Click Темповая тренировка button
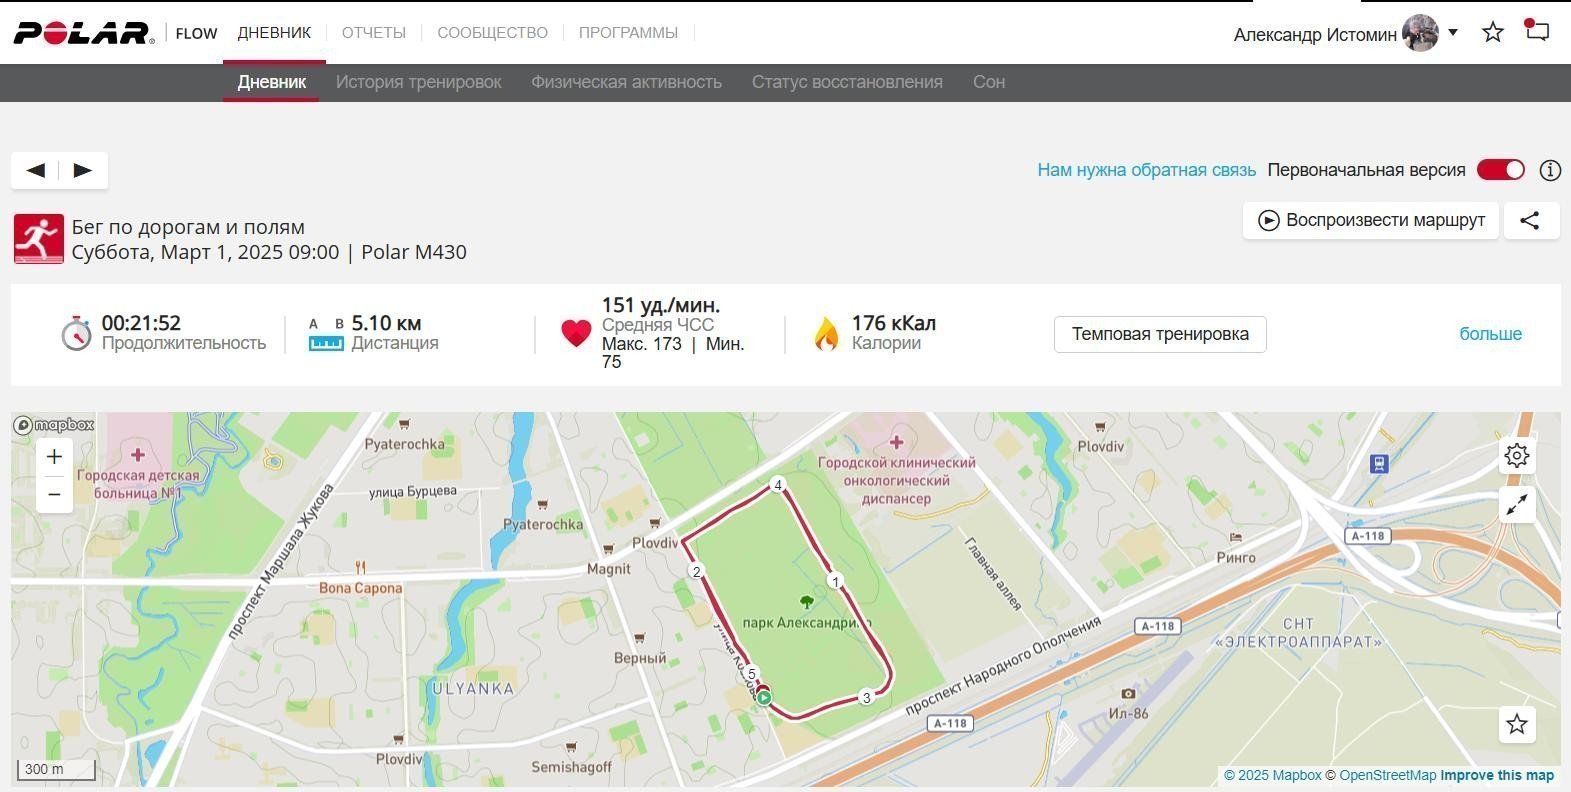Screen dimensions: 1571x792 click(x=1160, y=334)
